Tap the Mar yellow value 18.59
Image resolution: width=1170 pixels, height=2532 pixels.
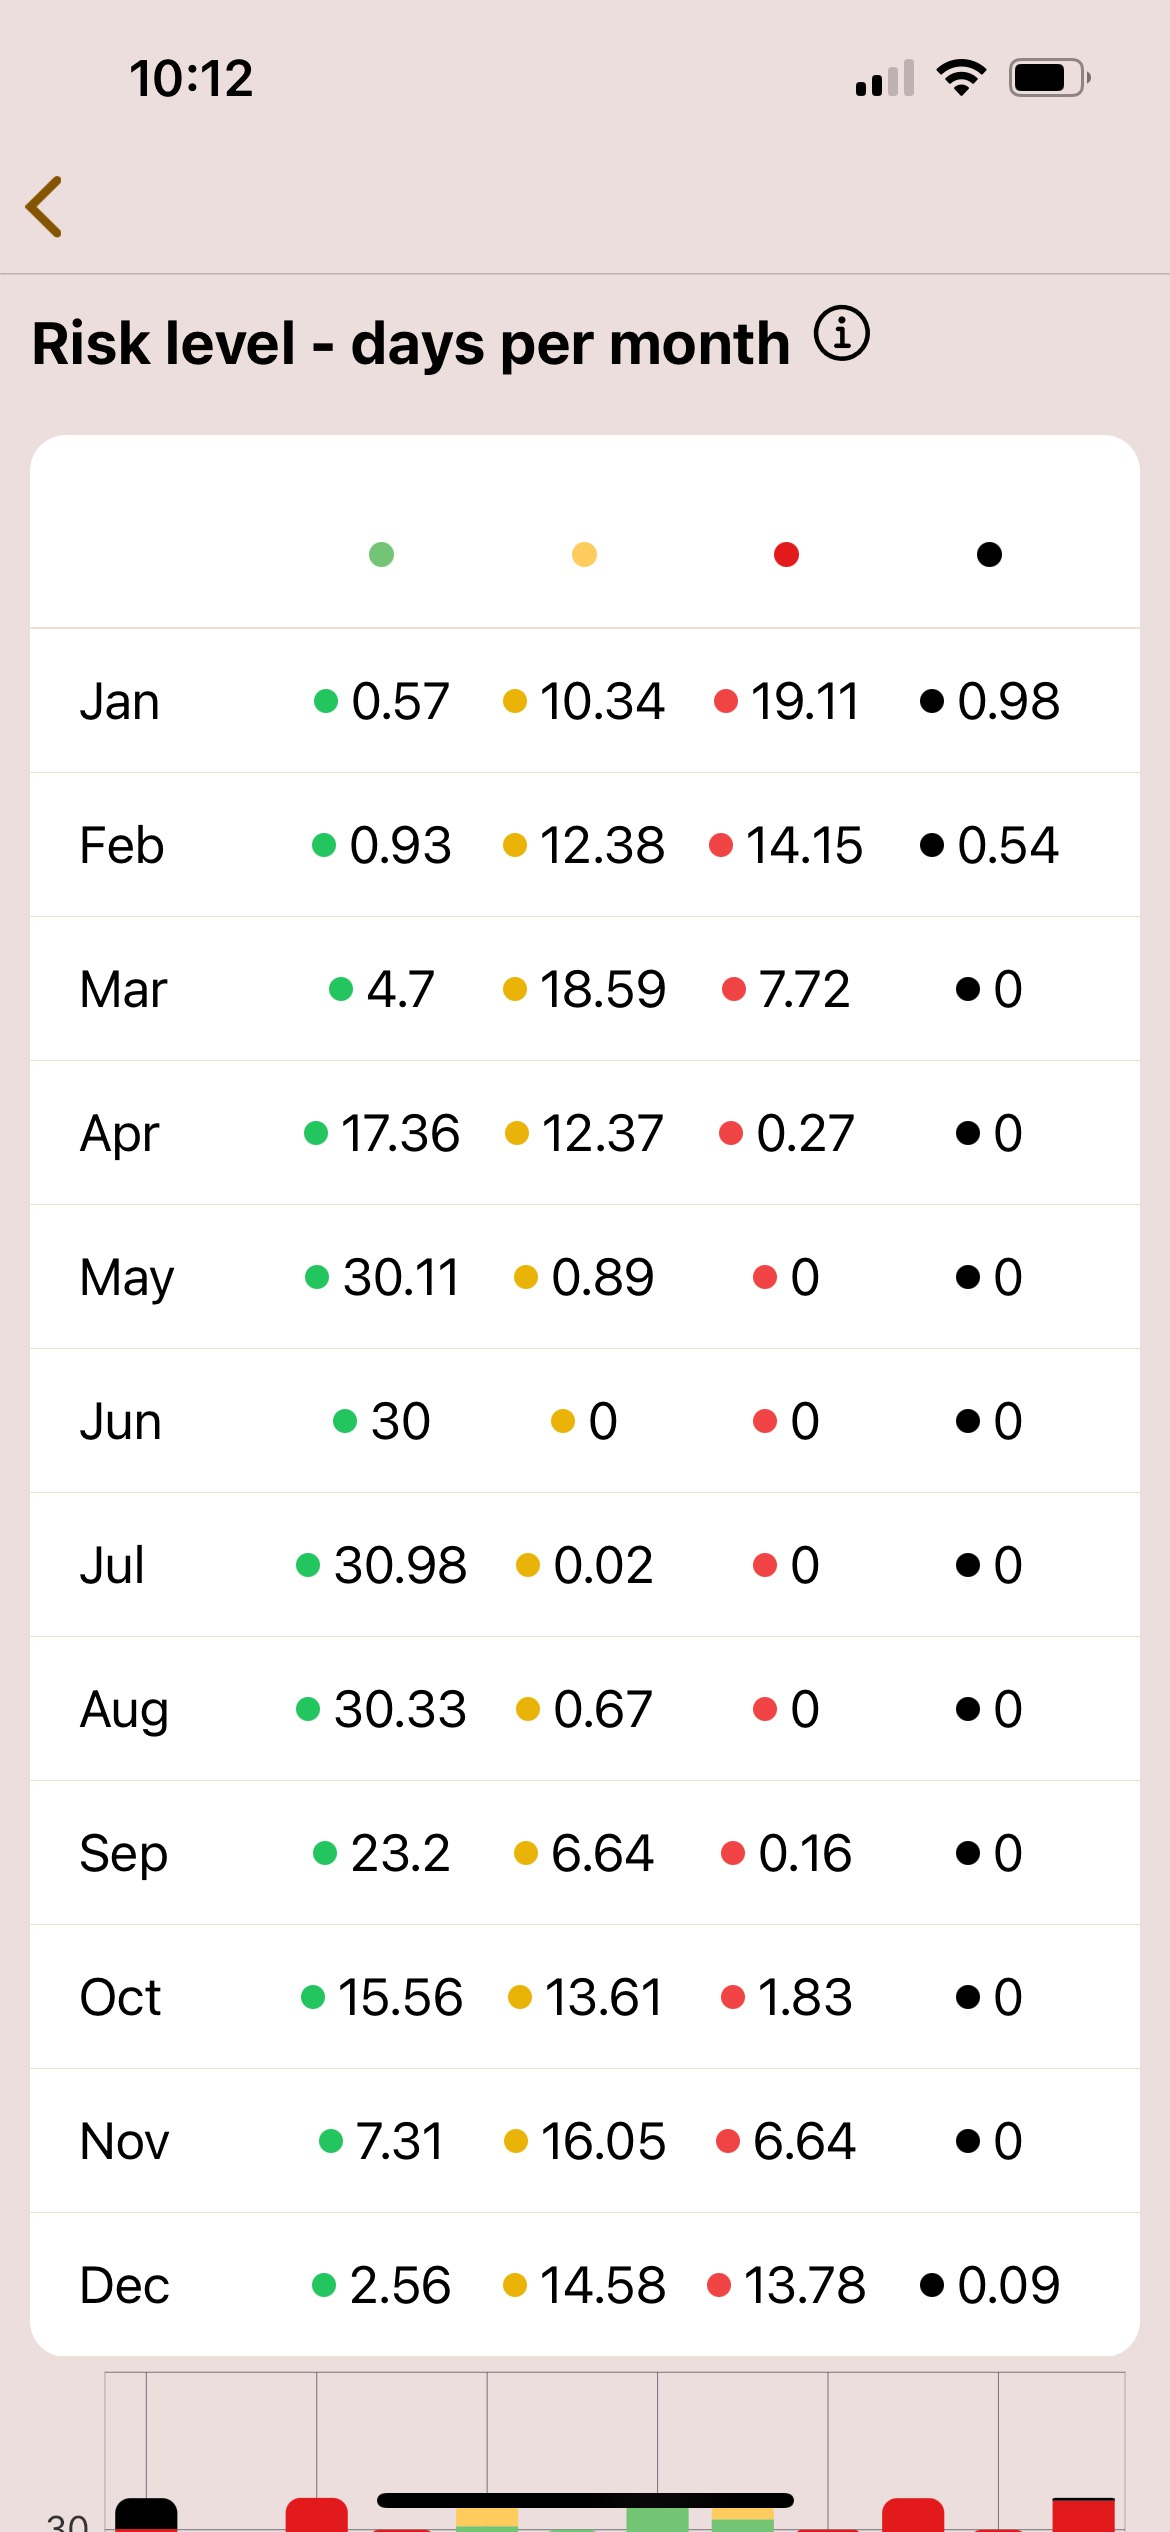pos(602,990)
